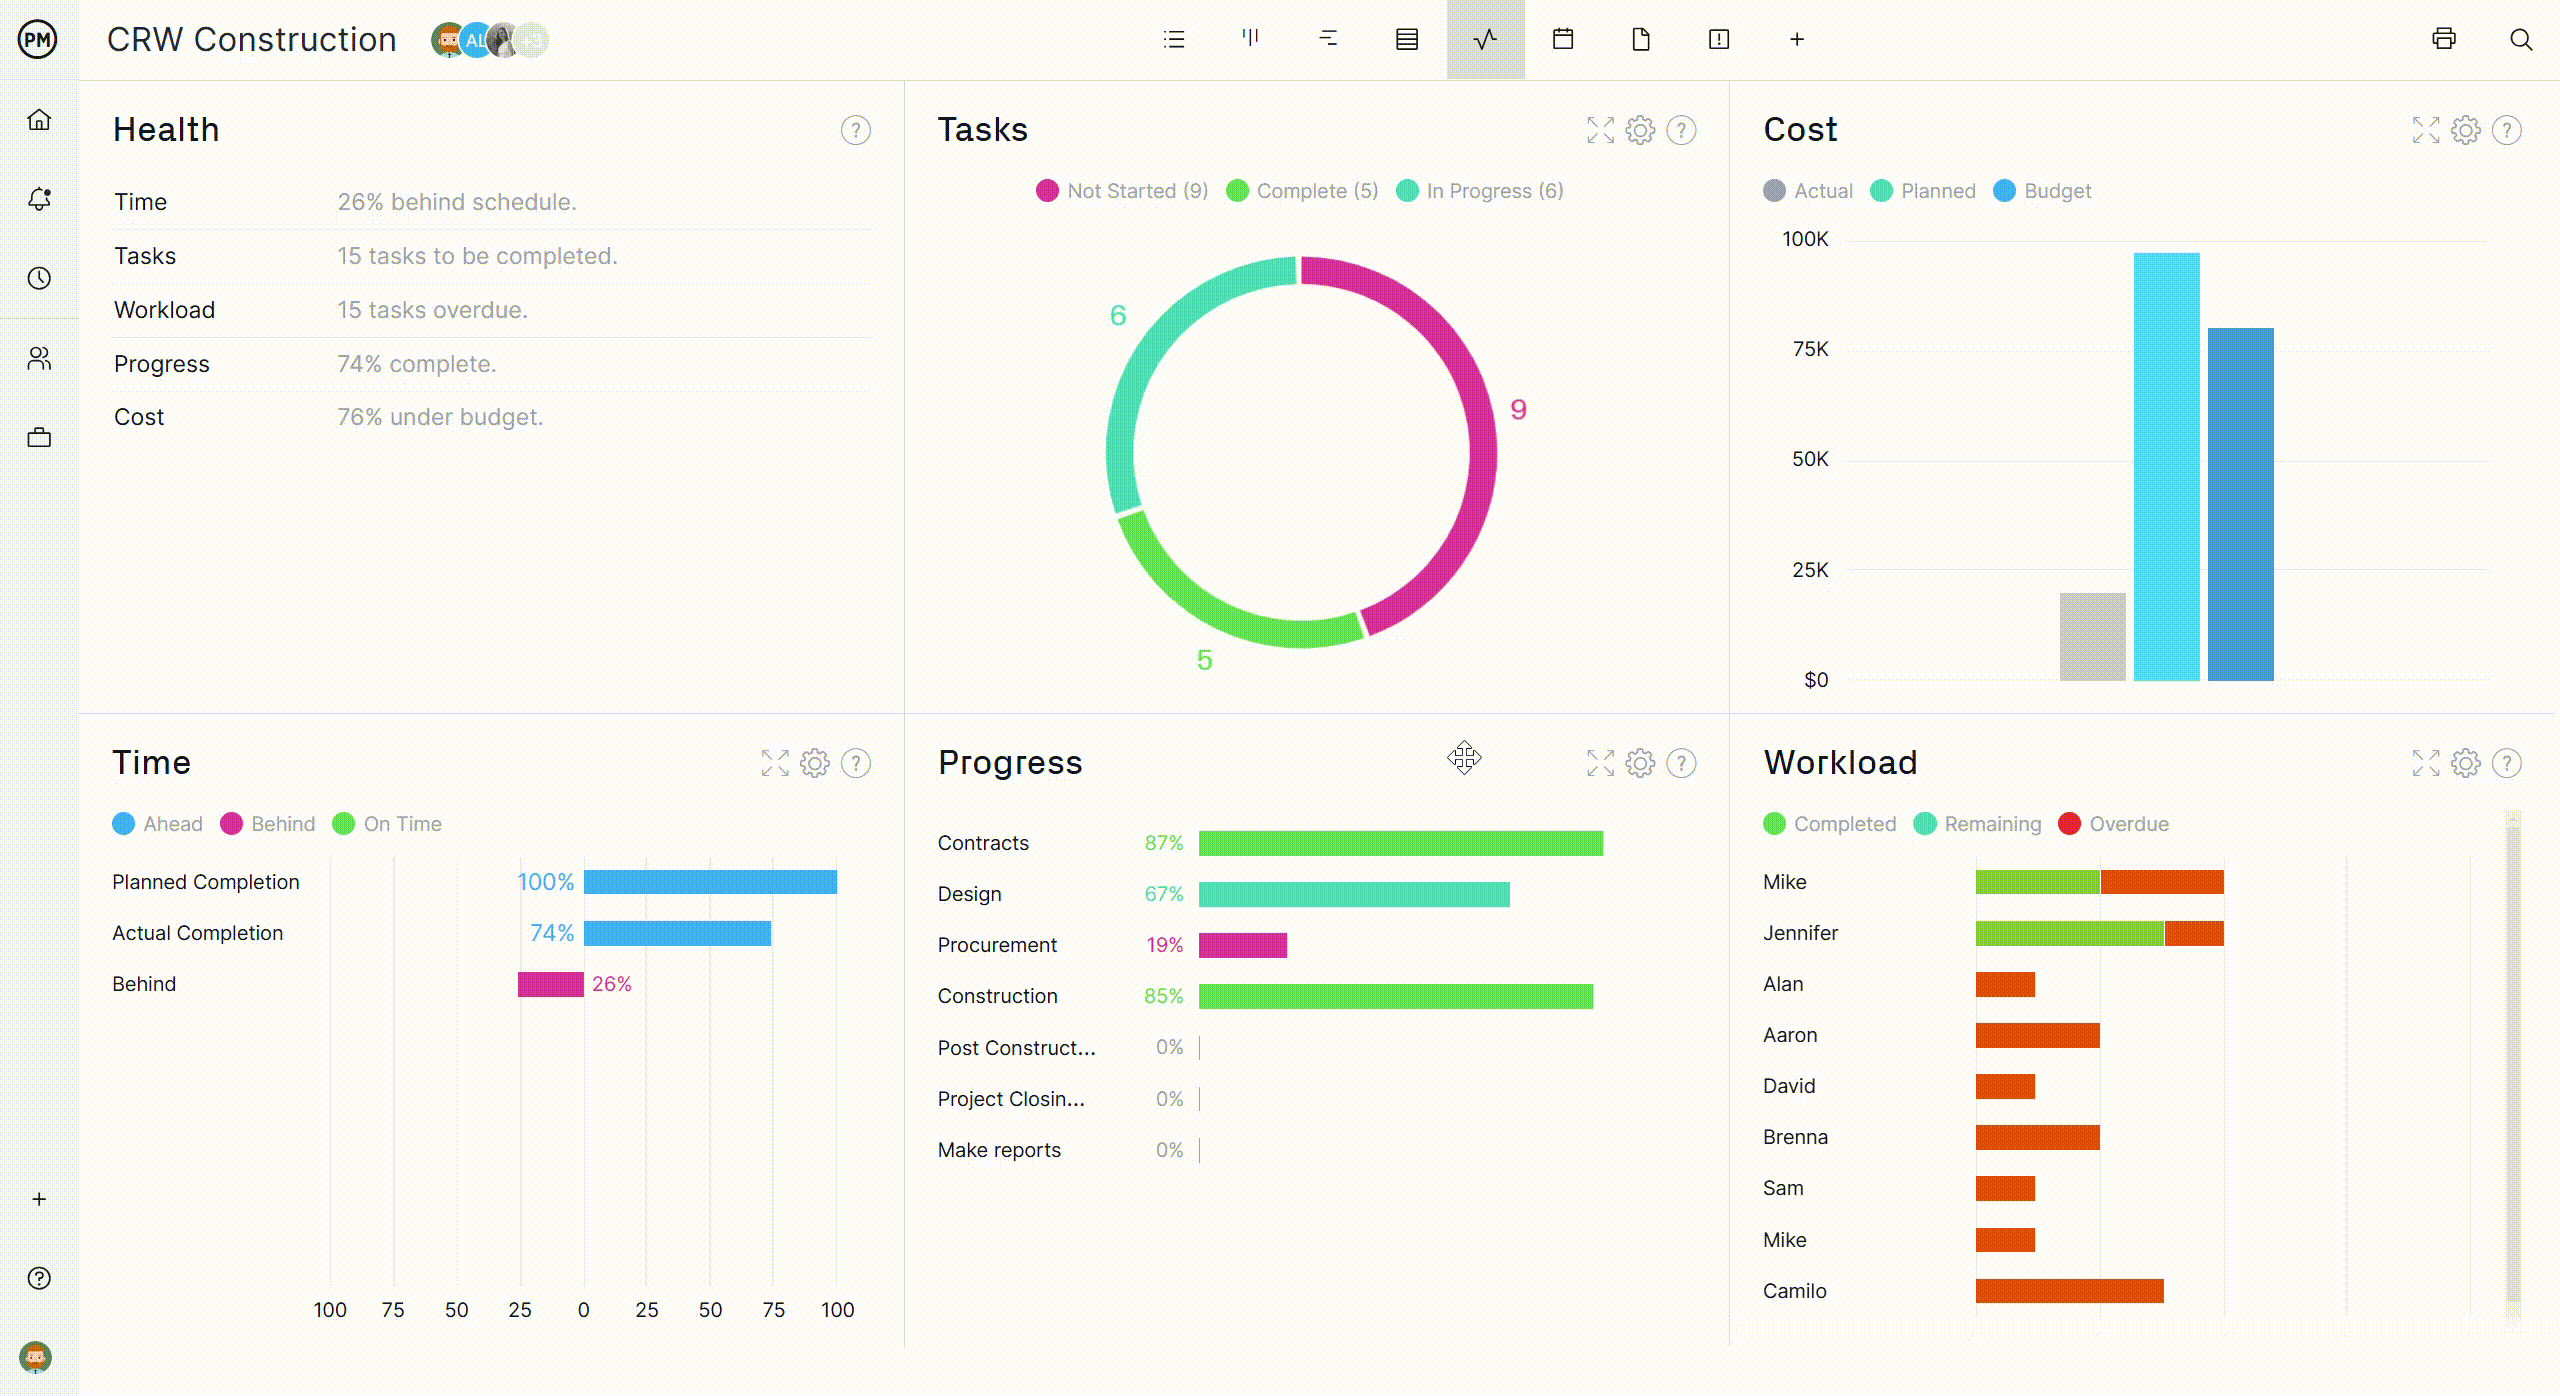Image resolution: width=2560 pixels, height=1396 pixels.
Task: Toggle Complete (5) legend item
Action: pos(1302,191)
